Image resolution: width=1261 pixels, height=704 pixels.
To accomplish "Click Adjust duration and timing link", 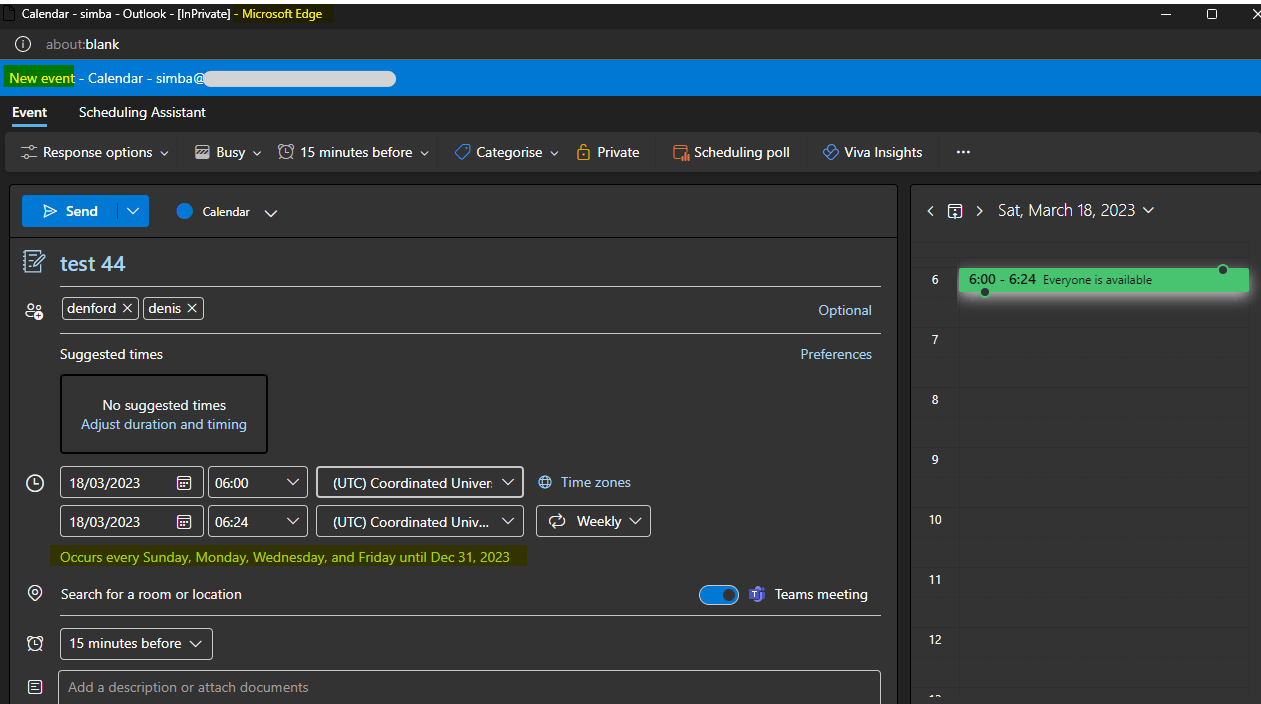I will click(x=164, y=424).
